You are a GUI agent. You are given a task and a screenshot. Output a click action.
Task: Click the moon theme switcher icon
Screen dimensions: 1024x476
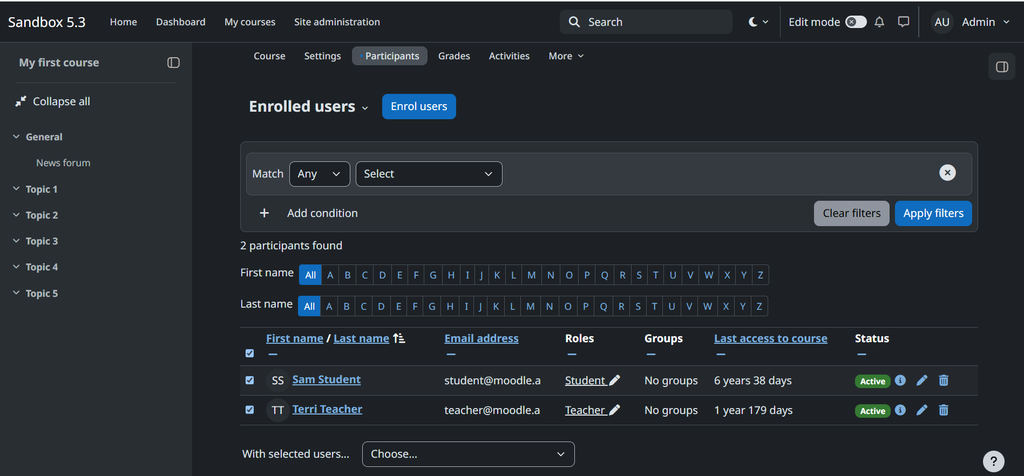[x=753, y=22]
